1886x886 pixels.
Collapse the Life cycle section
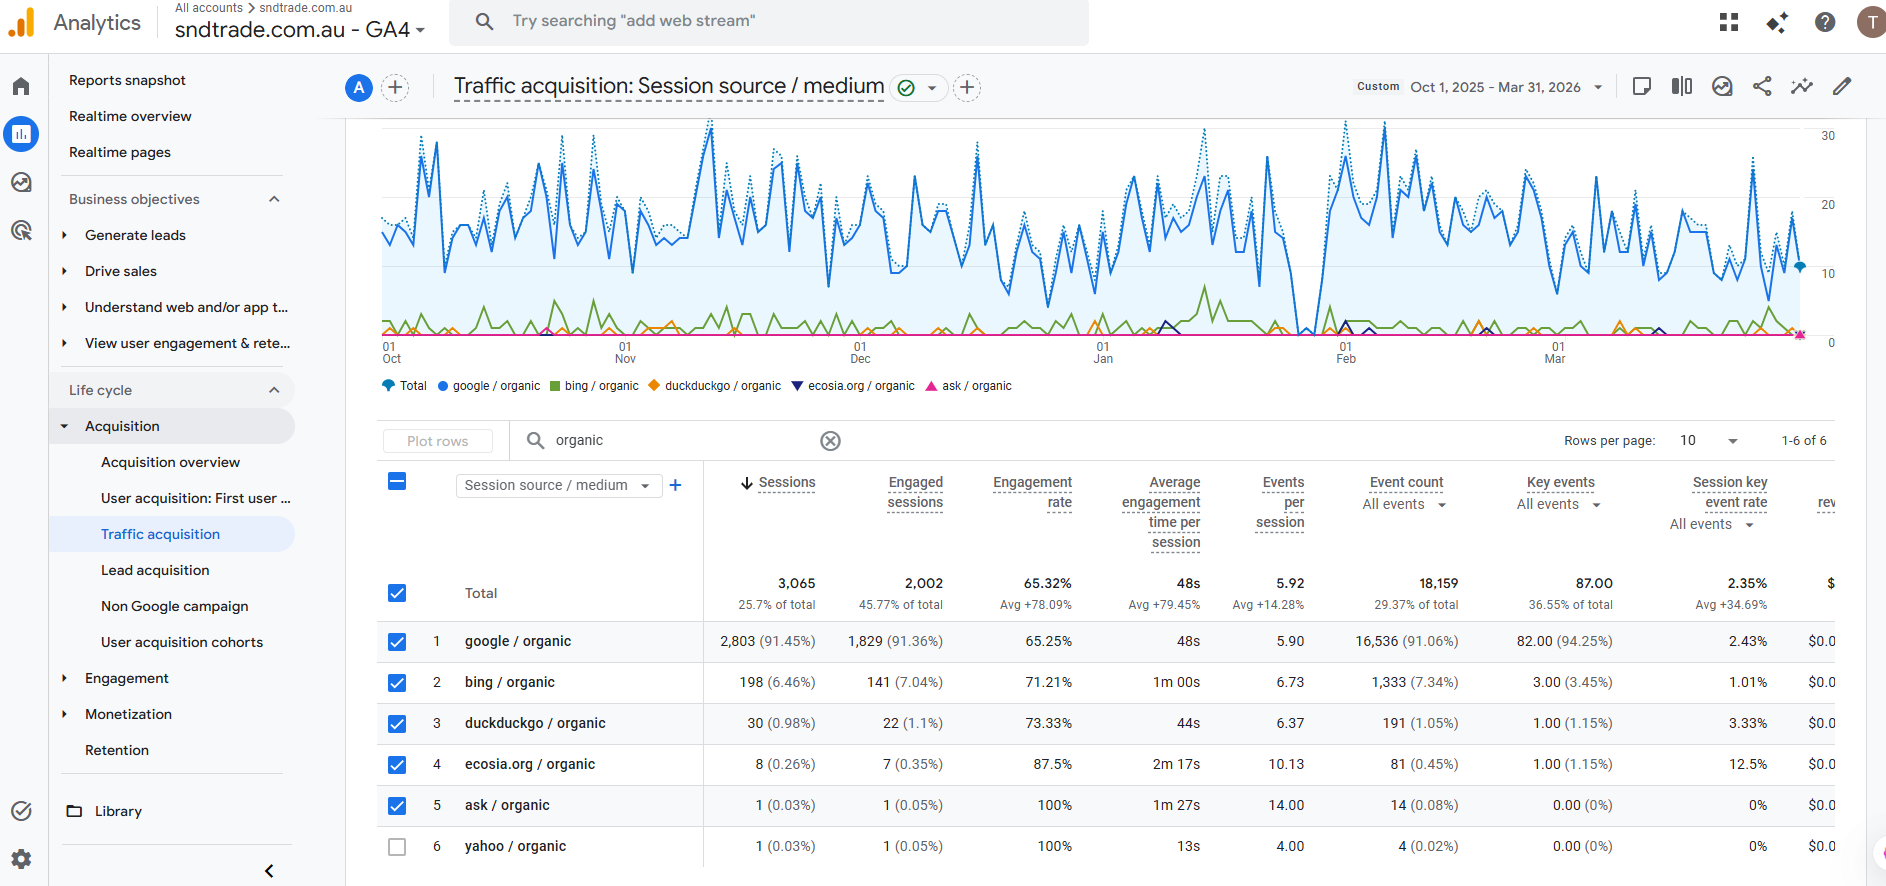click(x=274, y=390)
